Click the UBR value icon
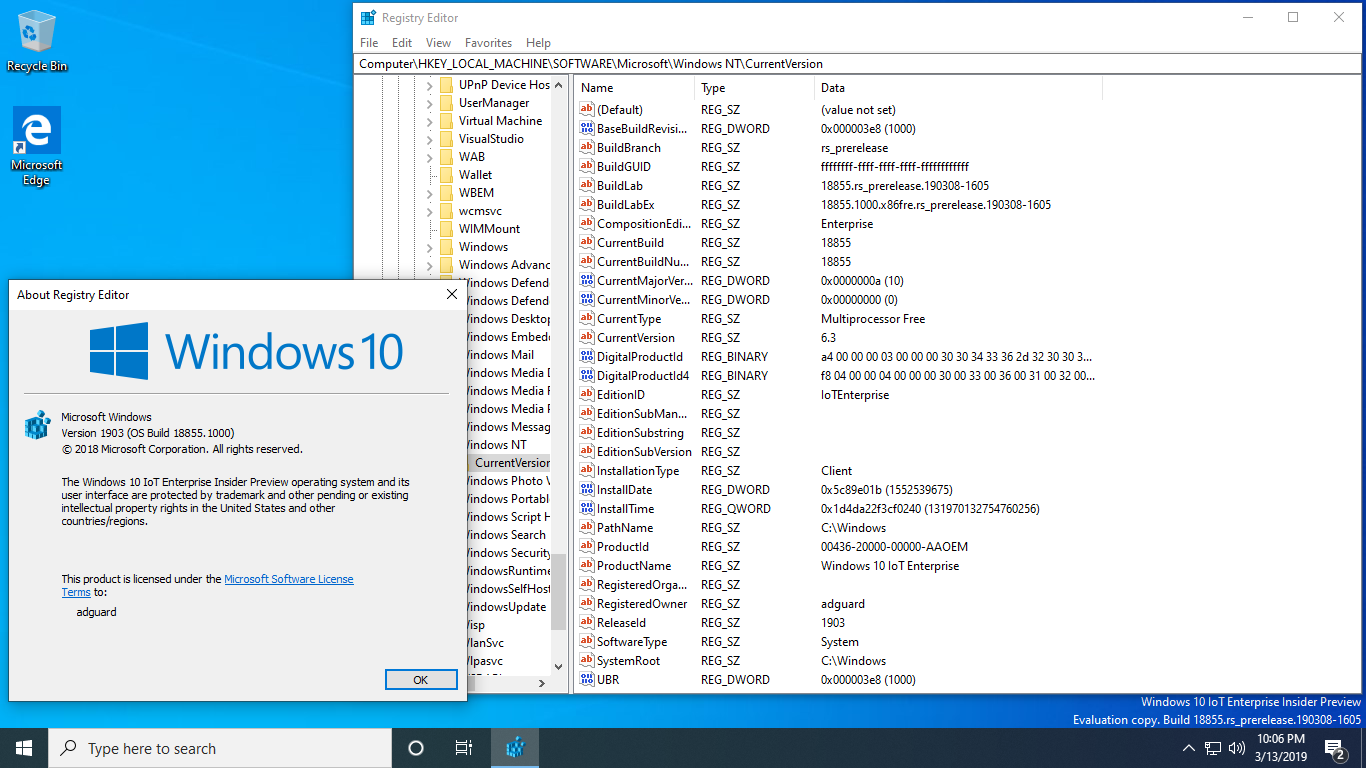The height and width of the screenshot is (768, 1366). point(587,680)
